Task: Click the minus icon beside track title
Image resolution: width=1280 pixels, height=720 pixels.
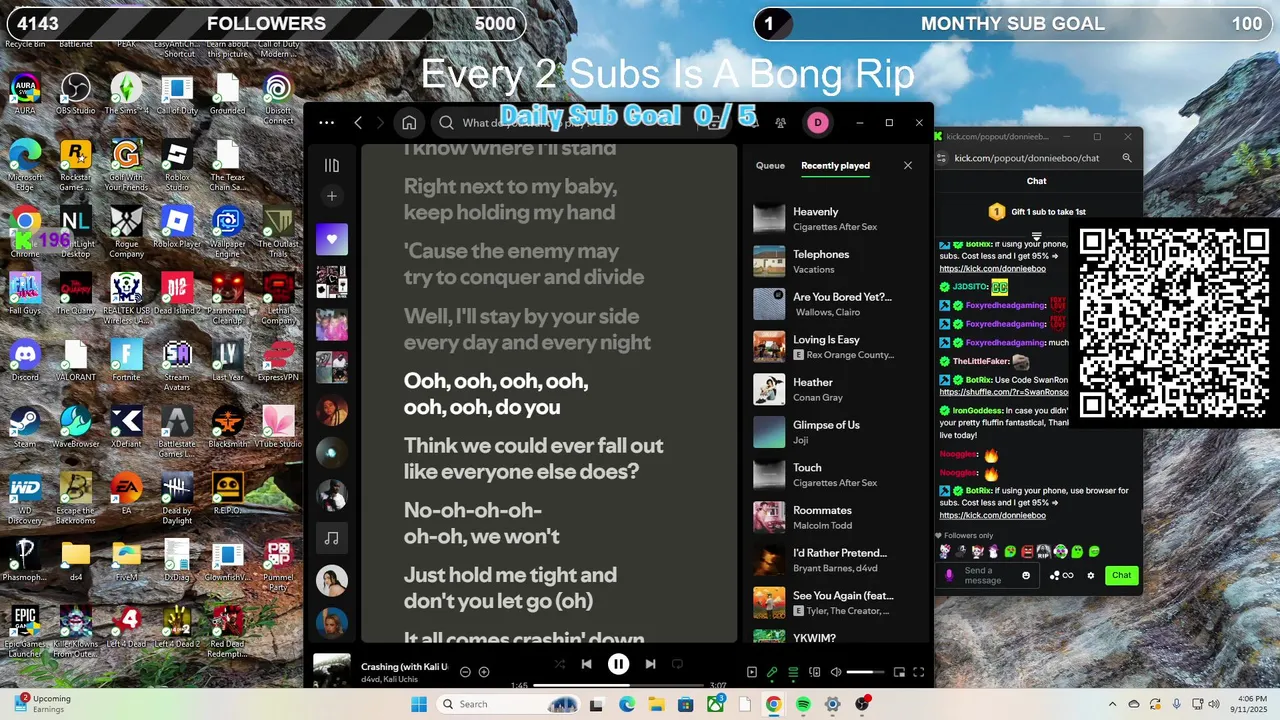Action: [465, 672]
